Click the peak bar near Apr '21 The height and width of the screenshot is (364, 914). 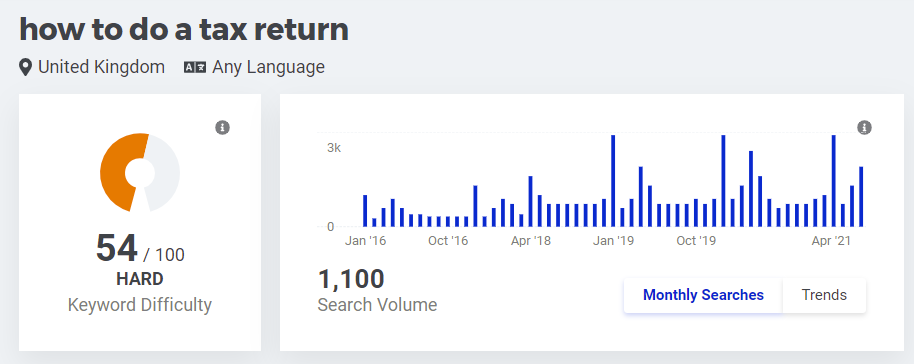tap(834, 181)
